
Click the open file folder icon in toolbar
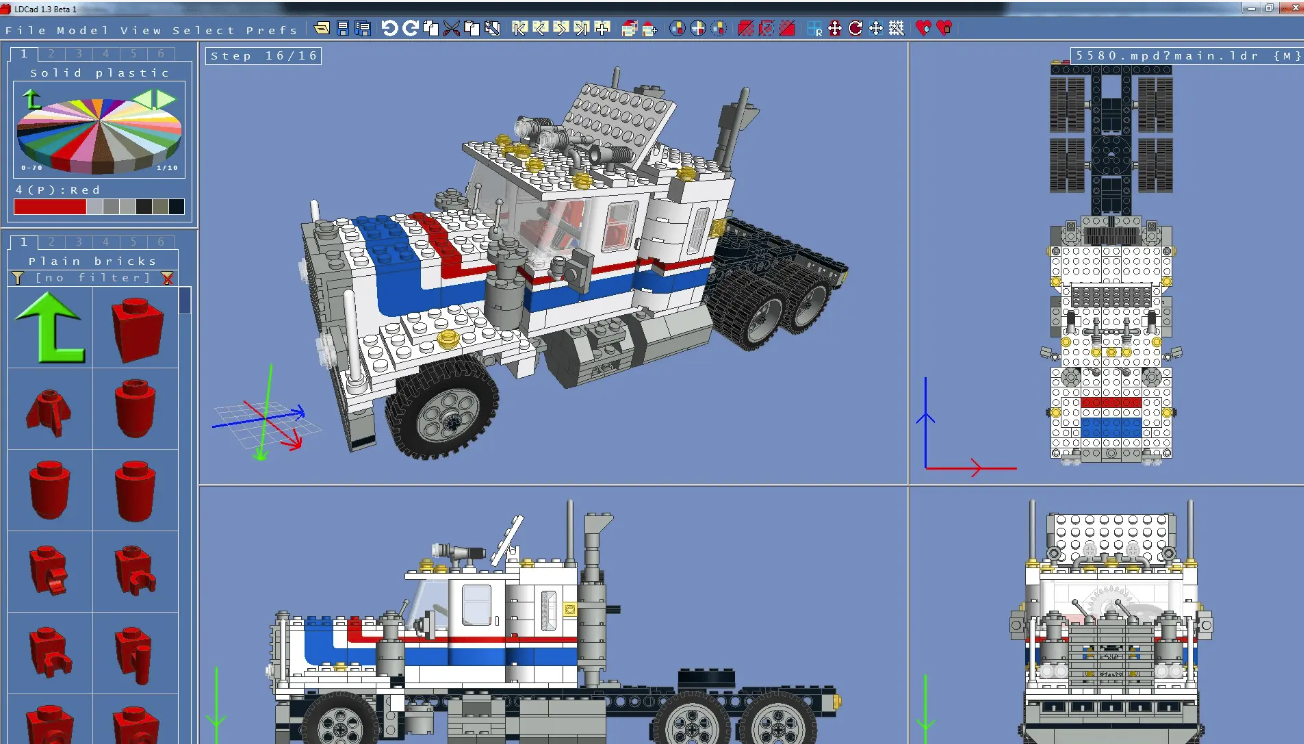tap(322, 28)
